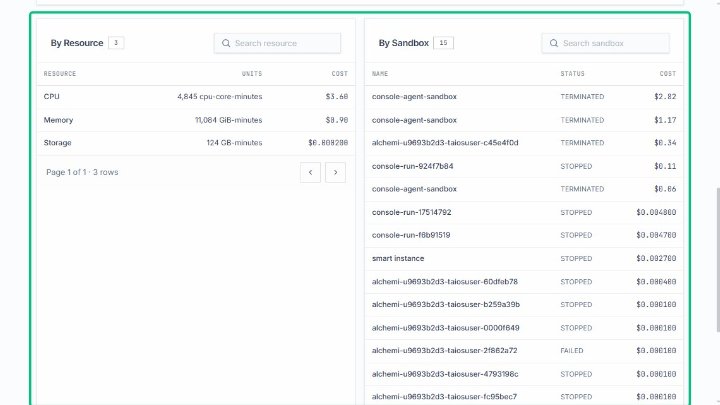Click the cost of taiosuser-c45e4f0d
Screen dimensions: 720x405
[665, 143]
